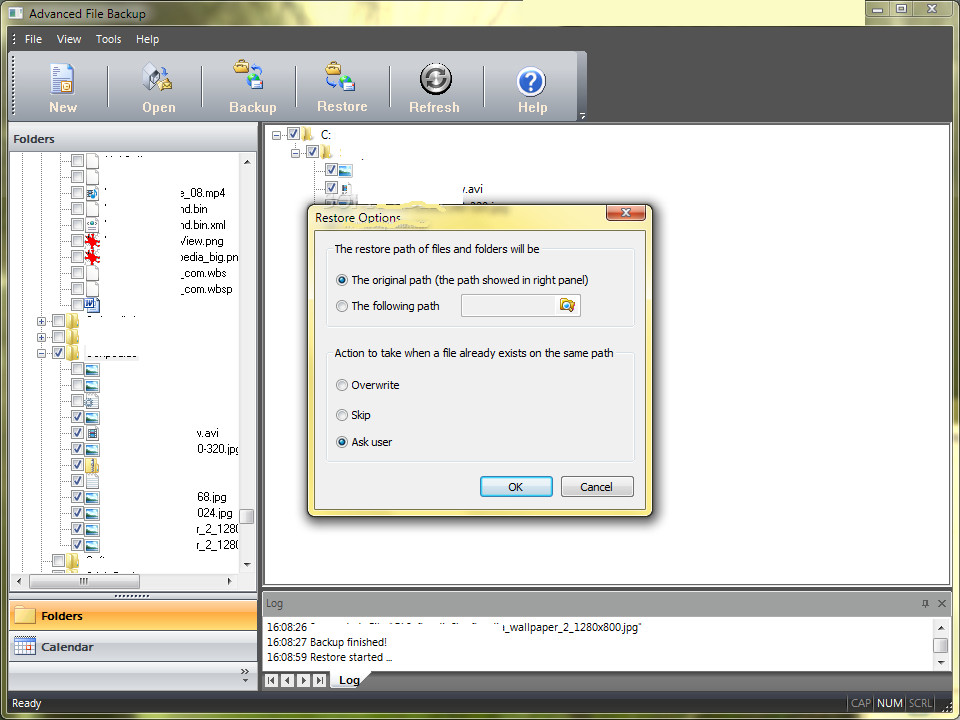Open the Tools menu
Screen dimensions: 960x720
(x=108, y=39)
